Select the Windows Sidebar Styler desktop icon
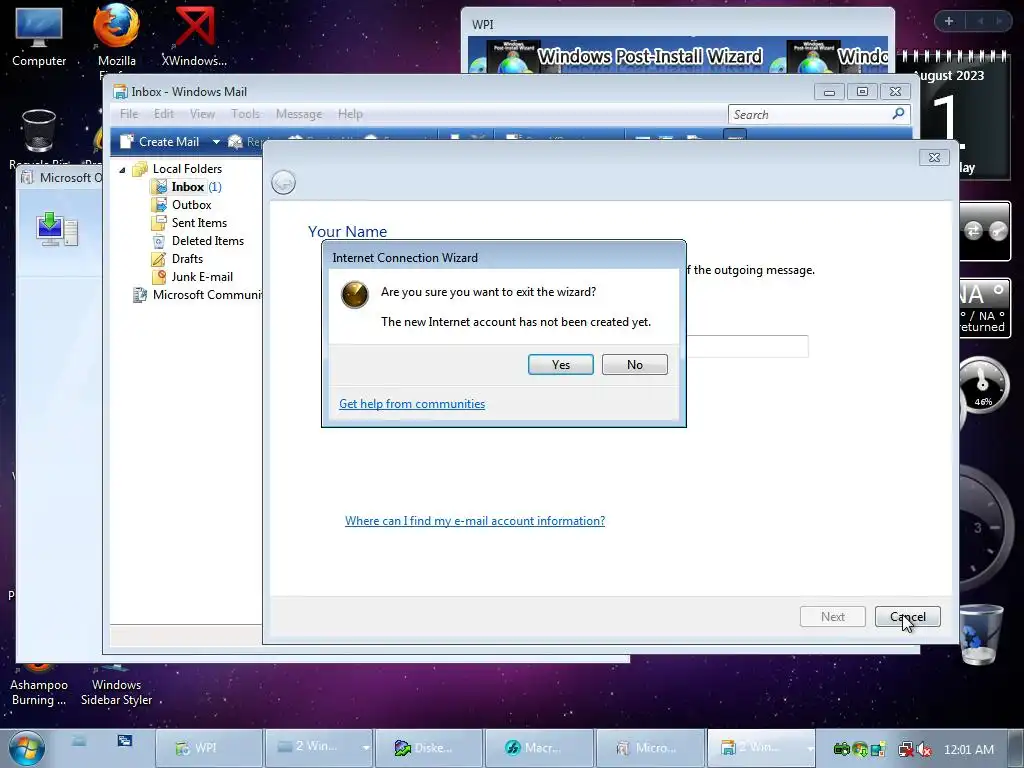 [x=116, y=687]
